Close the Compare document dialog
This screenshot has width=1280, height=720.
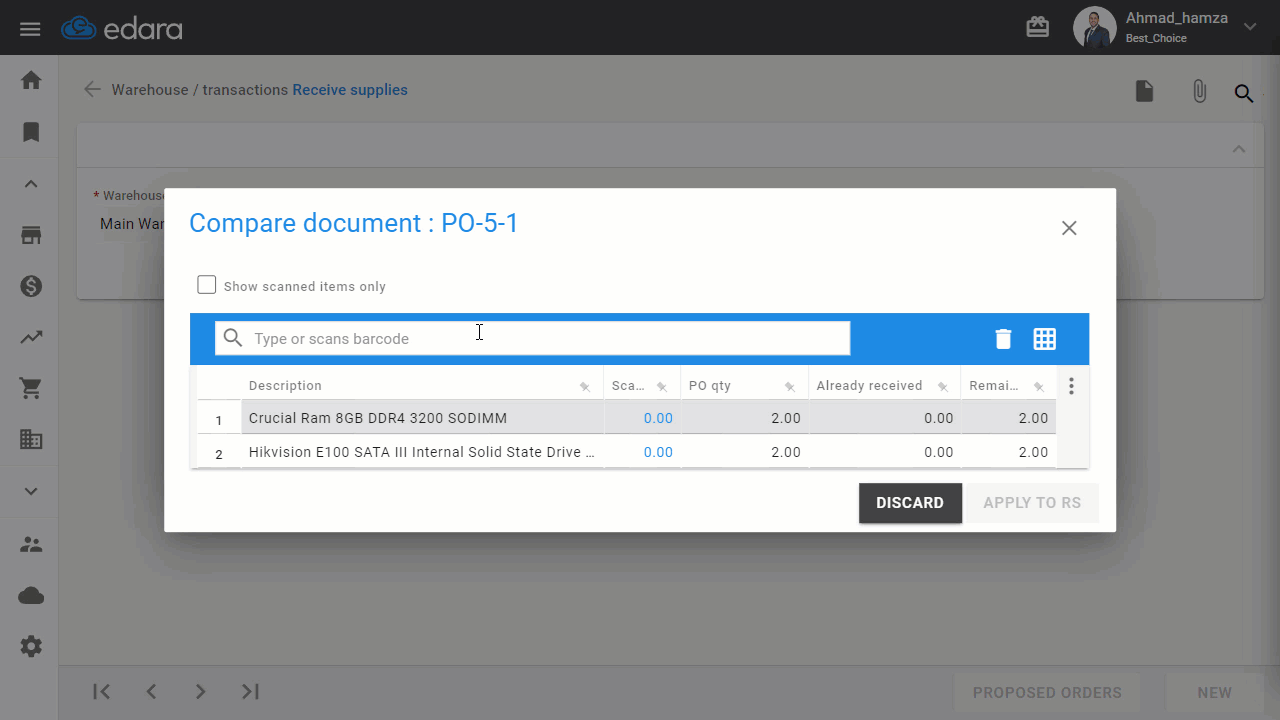tap(1069, 228)
